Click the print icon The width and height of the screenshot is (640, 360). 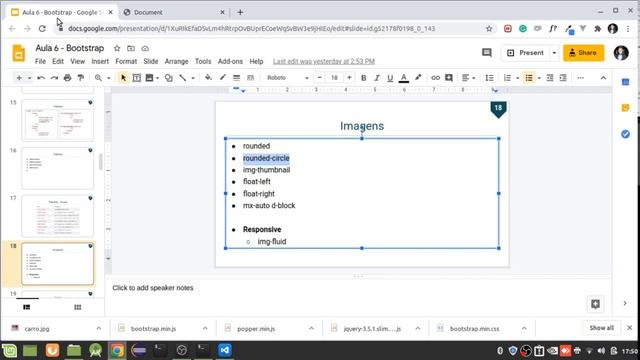click(x=67, y=78)
